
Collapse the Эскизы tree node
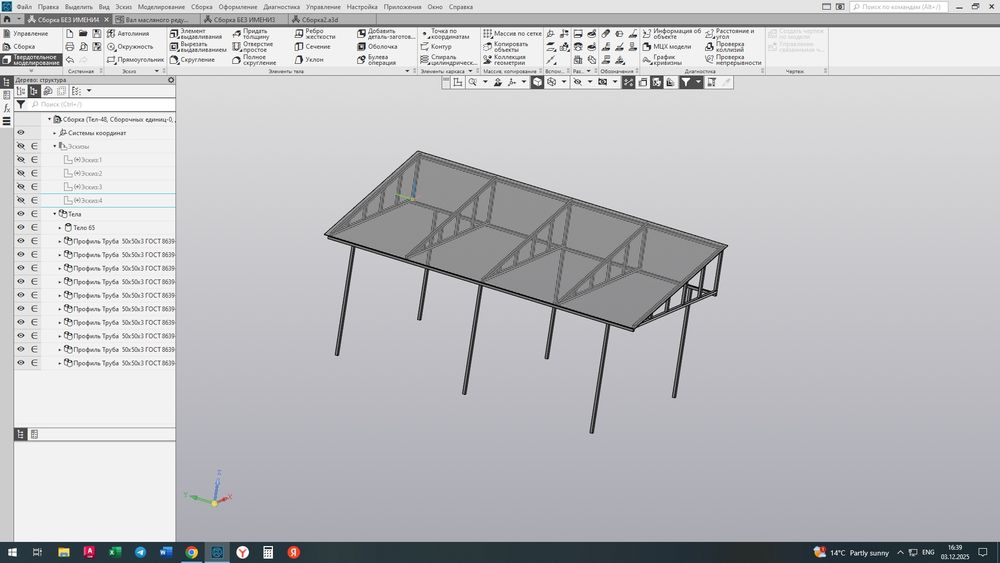[55, 146]
